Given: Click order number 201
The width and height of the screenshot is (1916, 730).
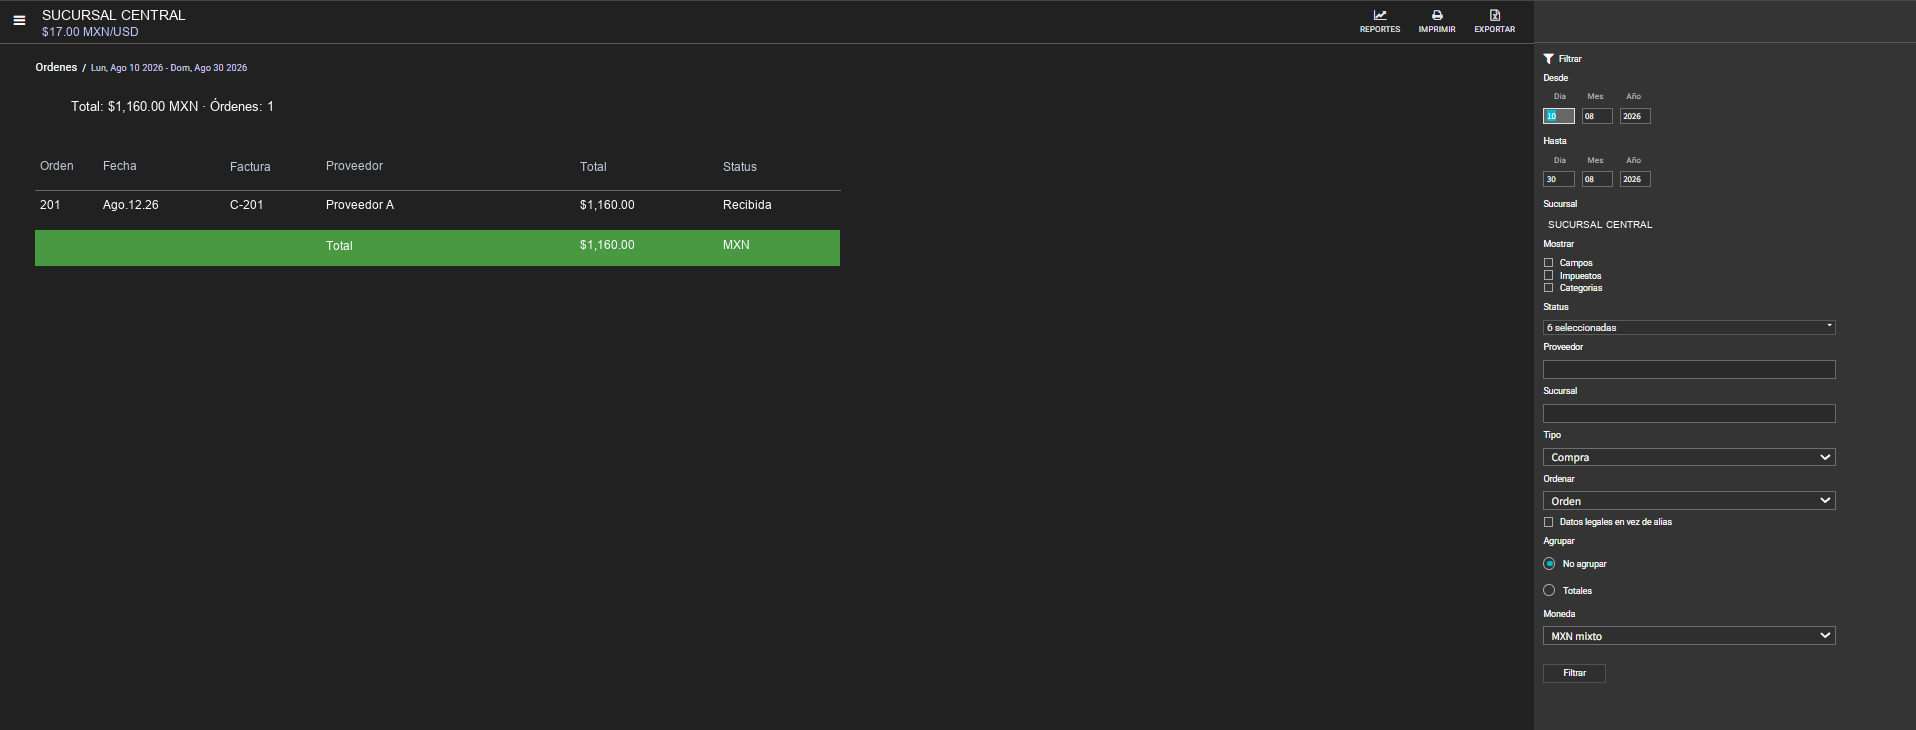Looking at the screenshot, I should pos(50,205).
